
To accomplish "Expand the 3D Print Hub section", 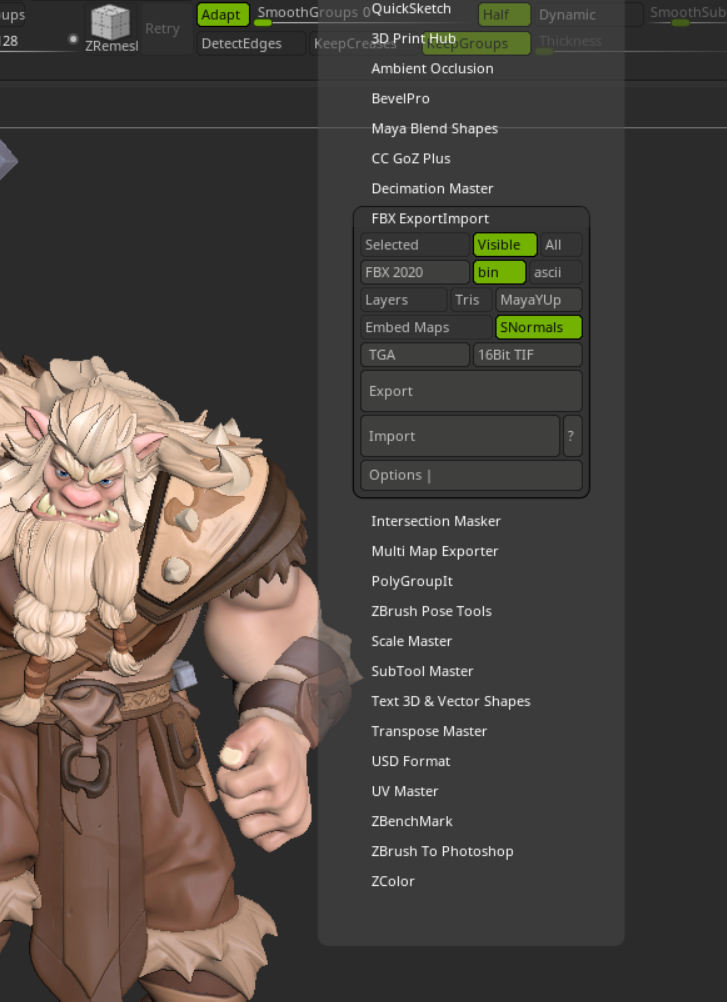I will click(413, 38).
